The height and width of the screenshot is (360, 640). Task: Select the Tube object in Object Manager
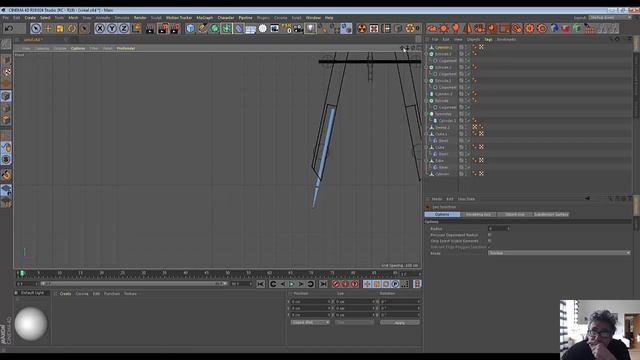(x=439, y=160)
